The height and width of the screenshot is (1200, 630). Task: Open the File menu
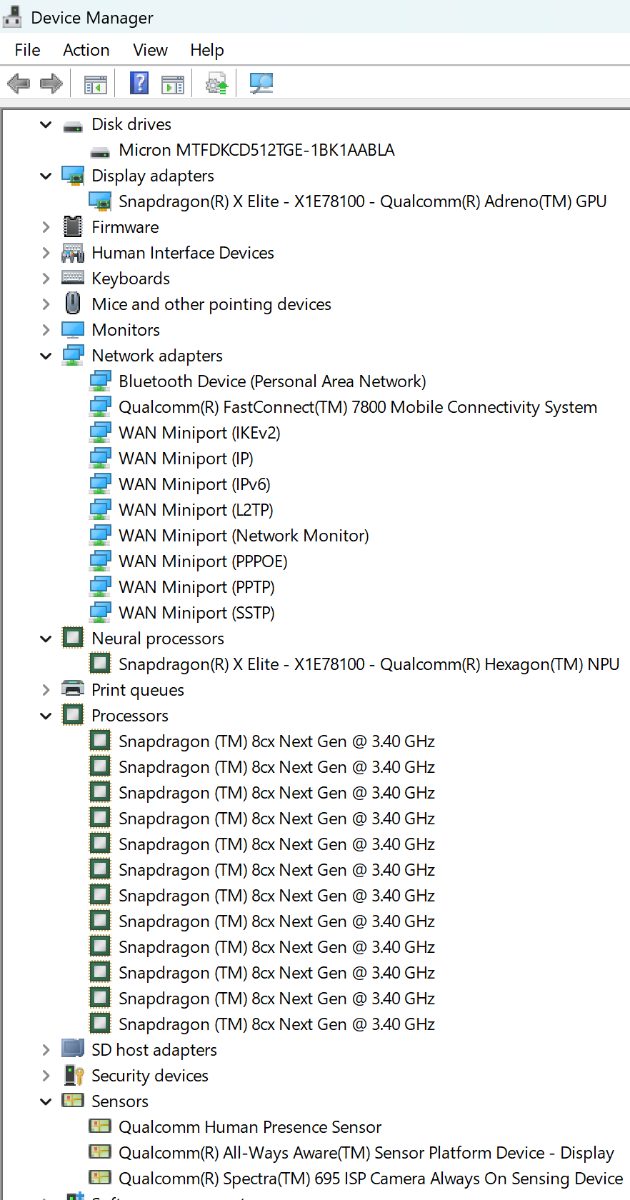point(27,50)
